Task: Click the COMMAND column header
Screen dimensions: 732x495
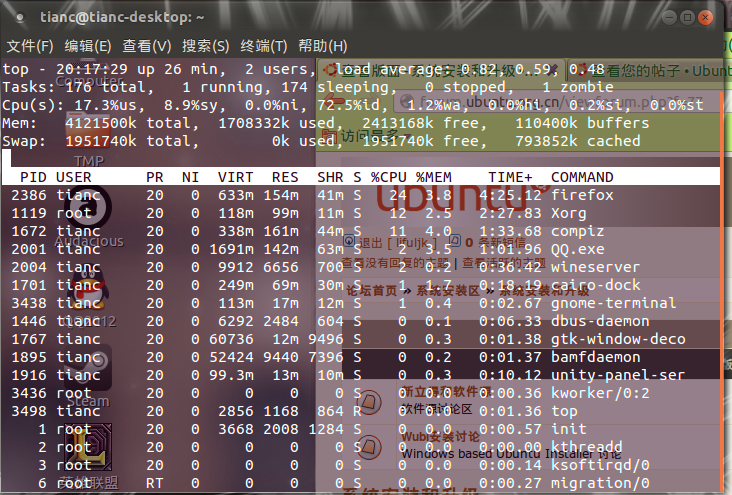Action: pyautogui.click(x=582, y=177)
